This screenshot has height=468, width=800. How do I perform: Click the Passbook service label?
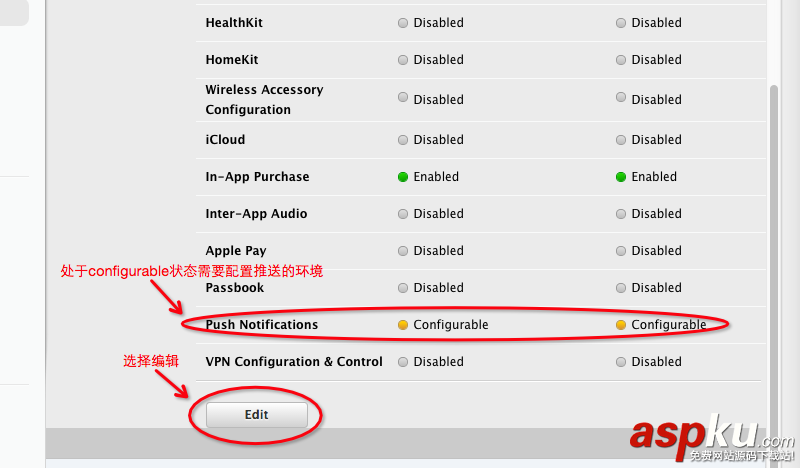(x=235, y=288)
